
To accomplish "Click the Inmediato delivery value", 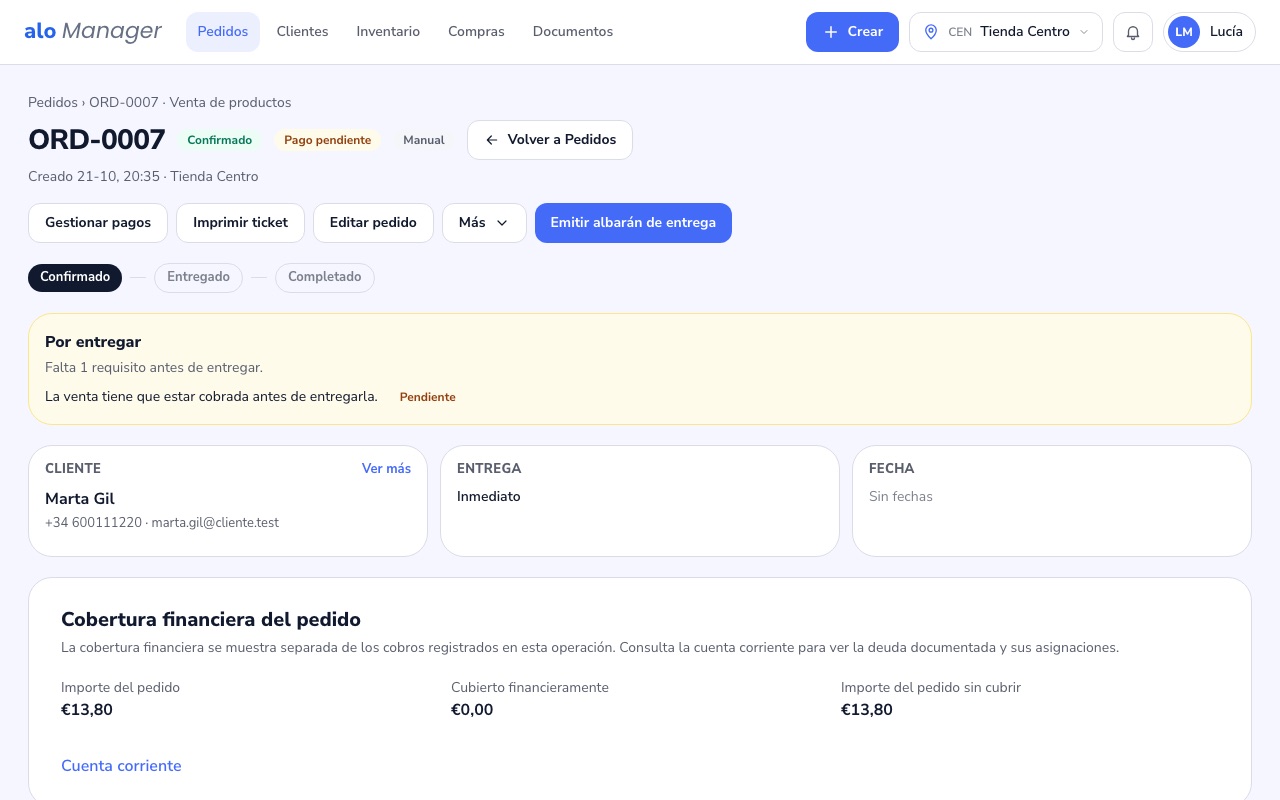I will pos(489,496).
